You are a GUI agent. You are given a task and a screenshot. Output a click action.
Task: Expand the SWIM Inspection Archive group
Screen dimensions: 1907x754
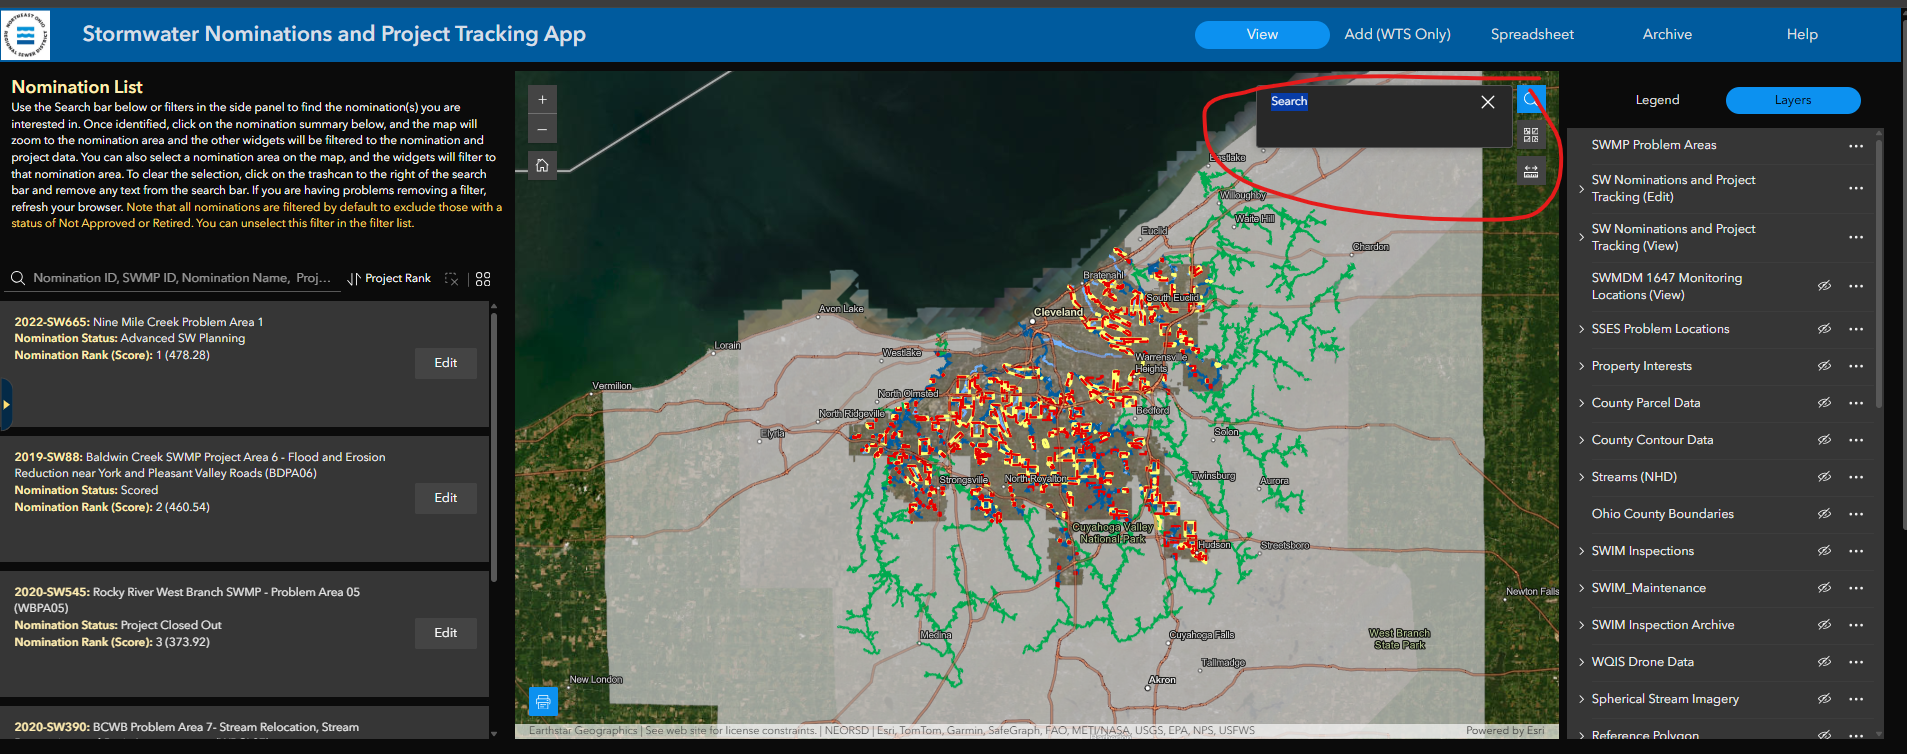1581,625
